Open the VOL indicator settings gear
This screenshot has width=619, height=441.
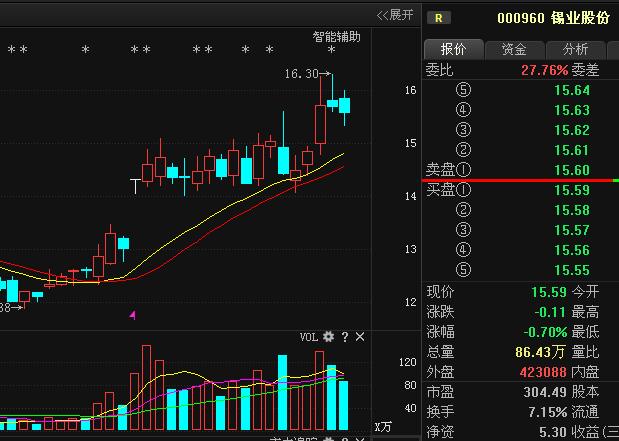point(328,337)
